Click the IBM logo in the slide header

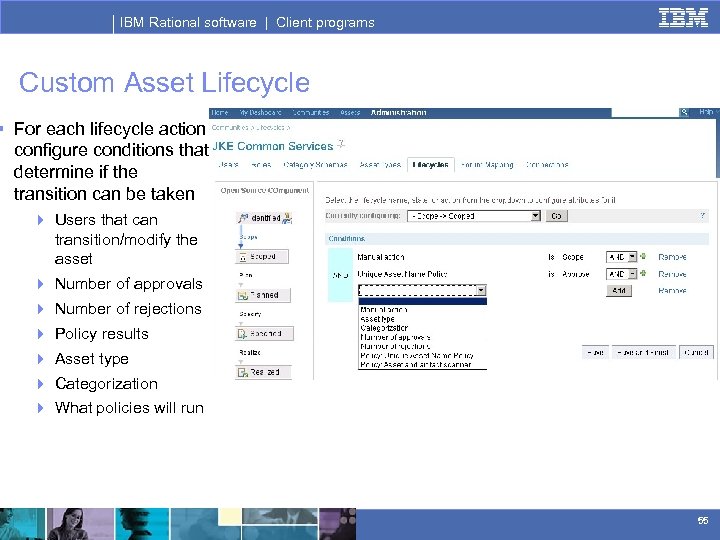(683, 18)
